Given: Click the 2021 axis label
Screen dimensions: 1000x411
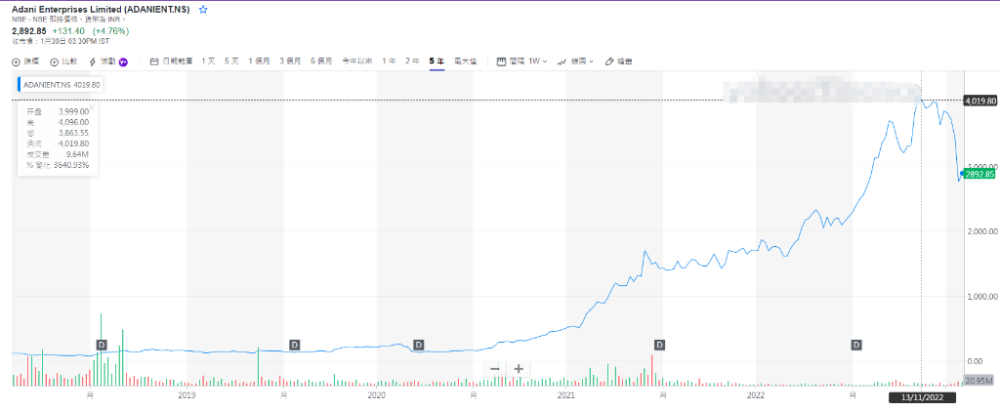Looking at the screenshot, I should point(566,396).
